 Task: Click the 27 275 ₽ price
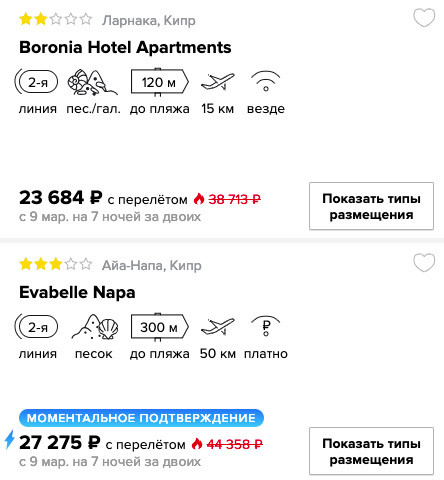pyautogui.click(x=60, y=442)
